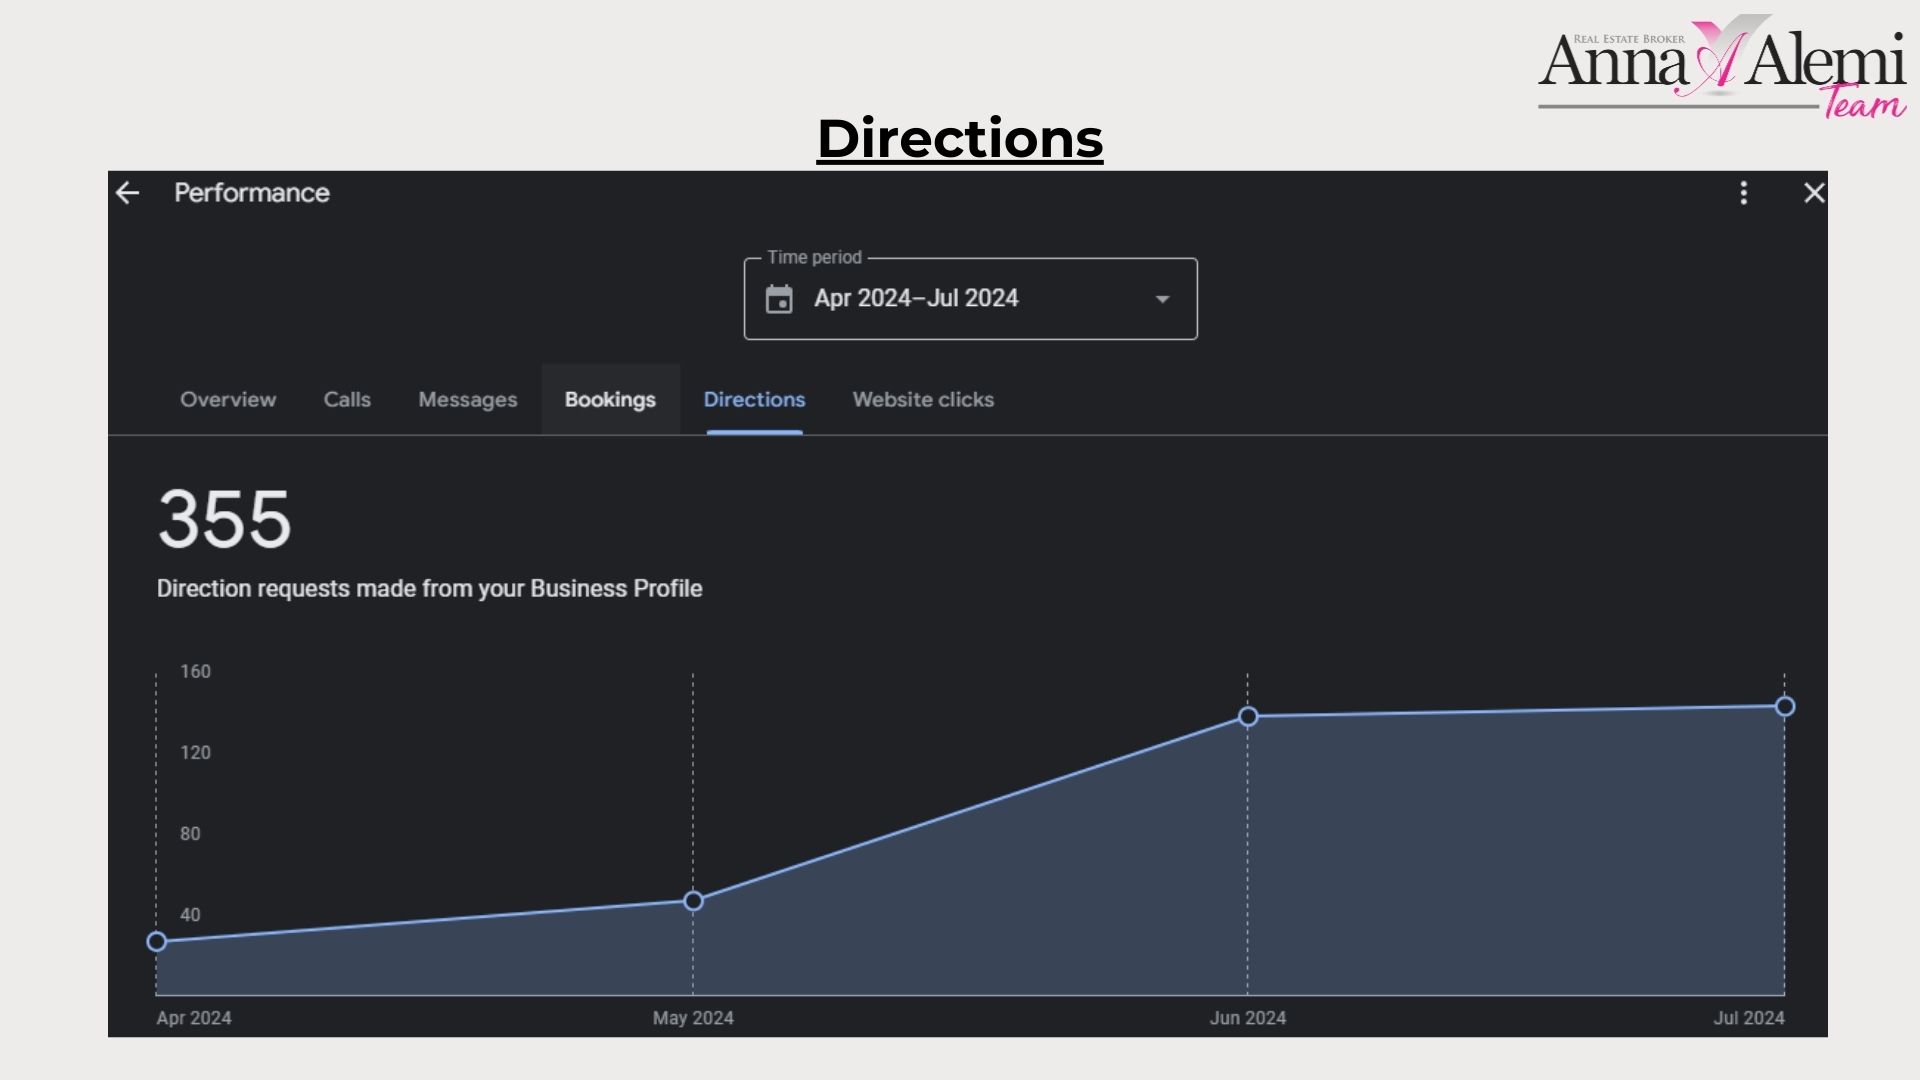Select the Directions tab
The height and width of the screenshot is (1080, 1920).
[754, 399]
